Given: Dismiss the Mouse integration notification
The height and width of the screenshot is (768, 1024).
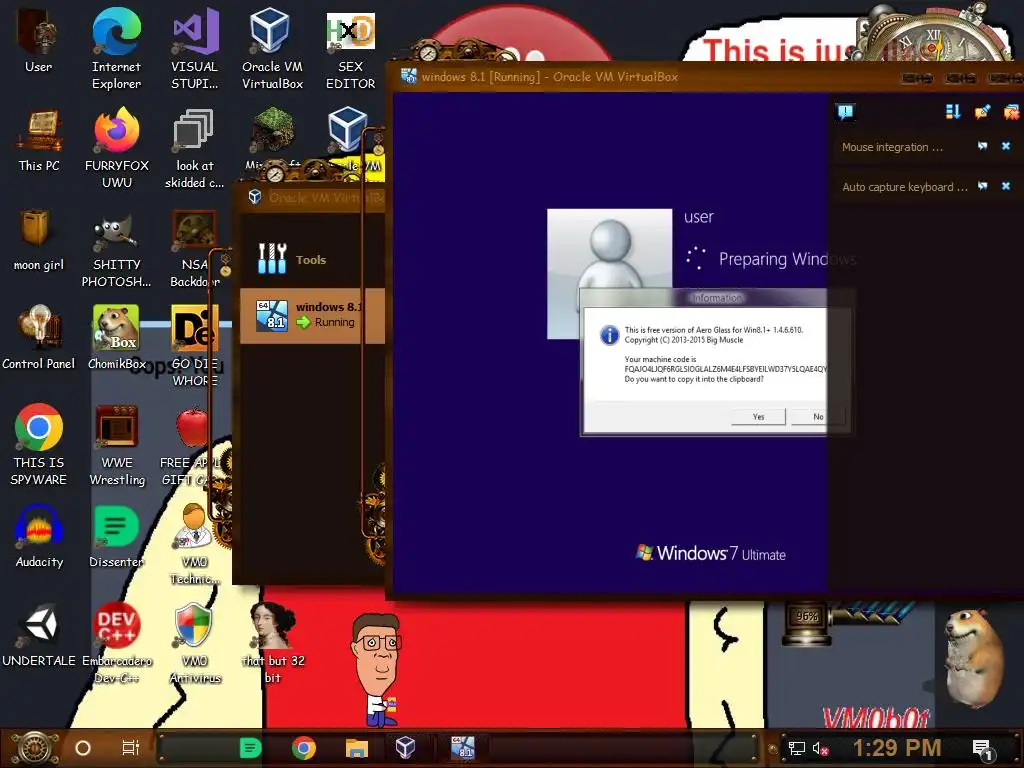Looking at the screenshot, I should [1006, 146].
